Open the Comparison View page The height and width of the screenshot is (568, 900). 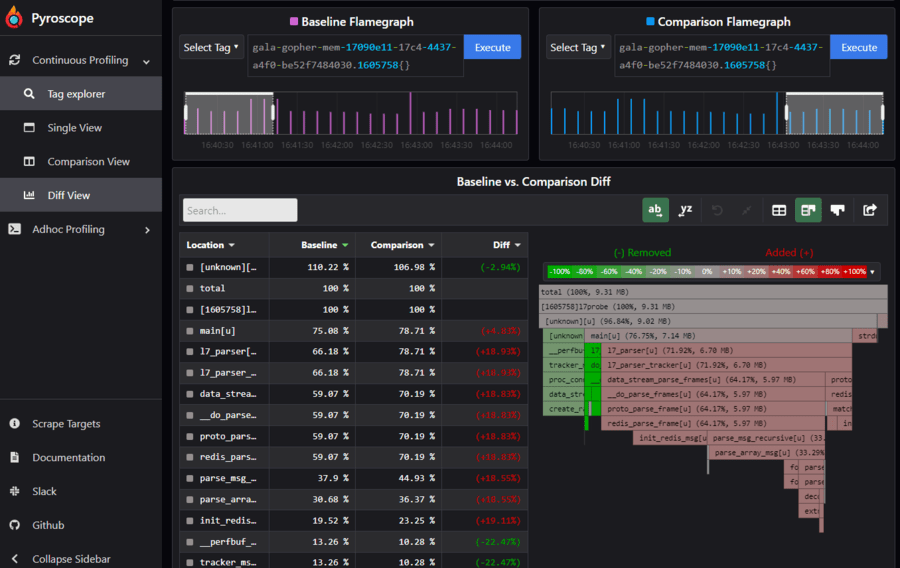tap(88, 161)
